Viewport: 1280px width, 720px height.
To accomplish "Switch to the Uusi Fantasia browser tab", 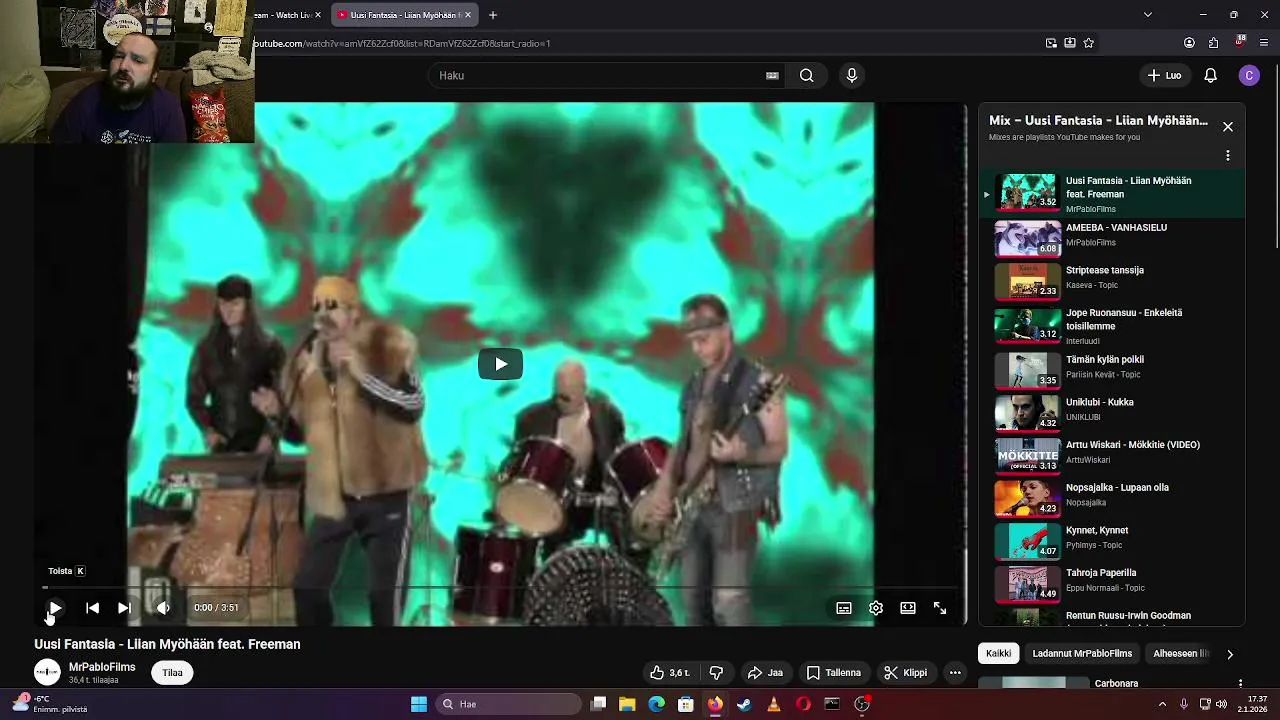I will tap(404, 15).
